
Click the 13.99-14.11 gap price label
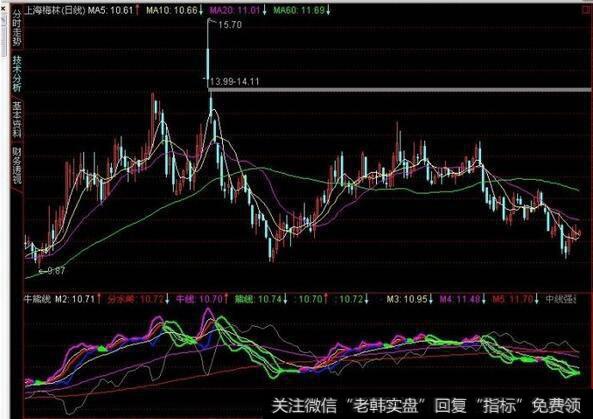234,81
